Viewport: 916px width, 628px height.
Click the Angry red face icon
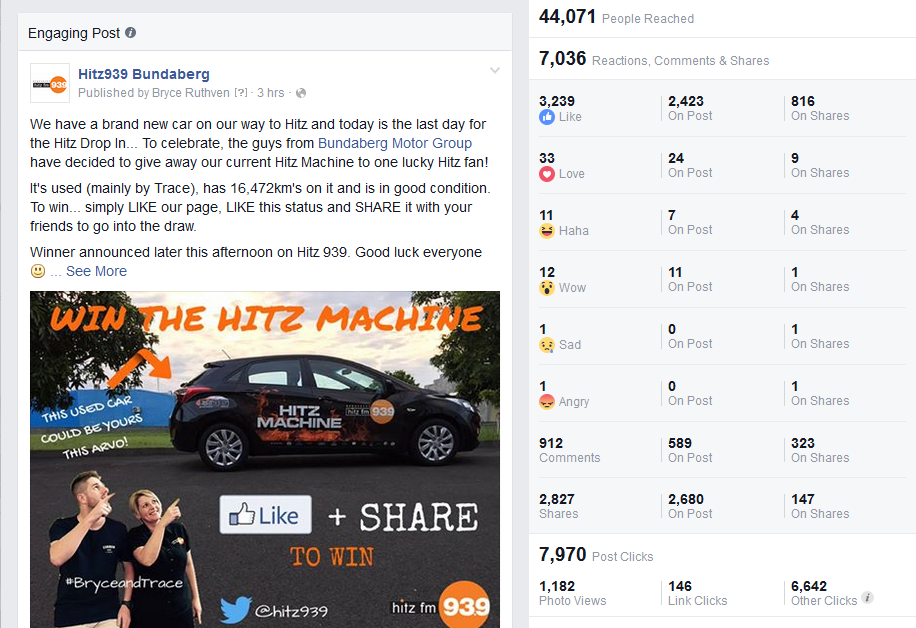point(547,402)
